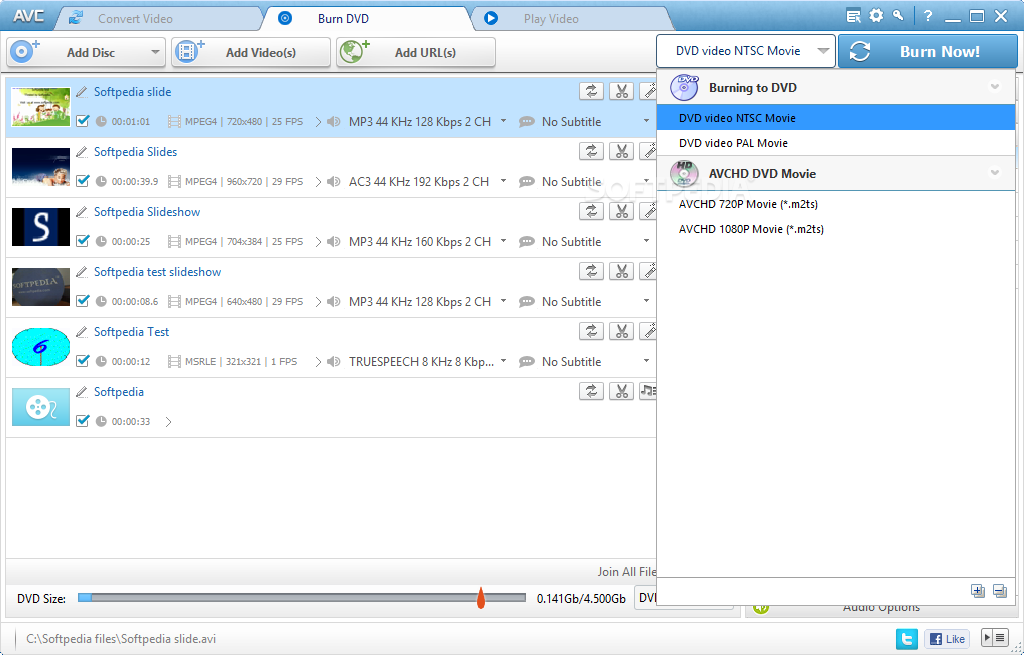Screen dimensions: 1024x655
Task: Click the DVD Size capacity bar
Action: pos(302,598)
